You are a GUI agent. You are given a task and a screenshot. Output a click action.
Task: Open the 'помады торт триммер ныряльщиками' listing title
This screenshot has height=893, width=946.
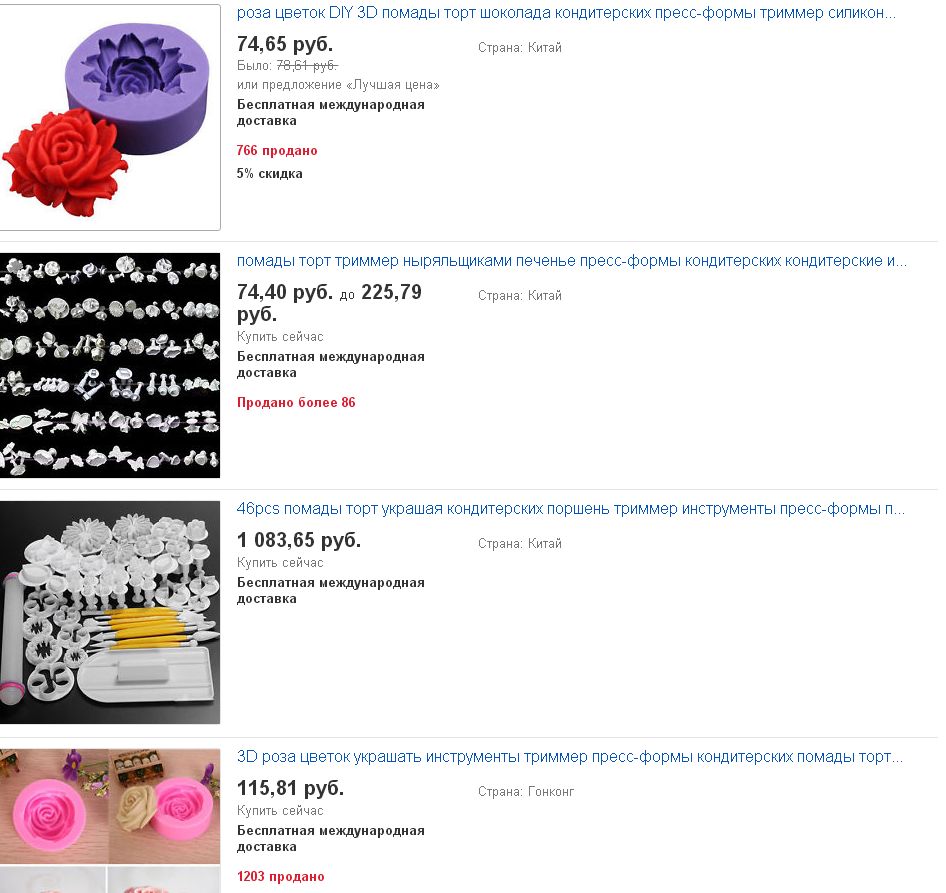(571, 261)
